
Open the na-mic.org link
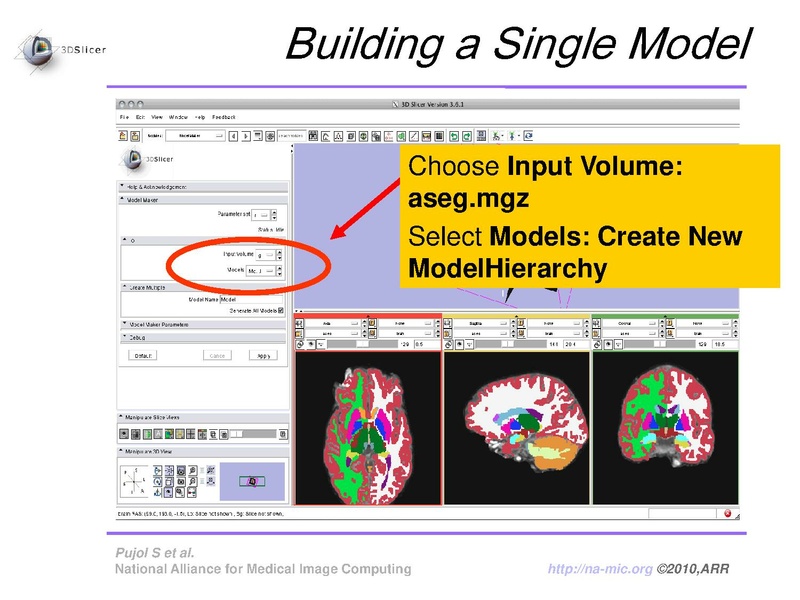601,569
